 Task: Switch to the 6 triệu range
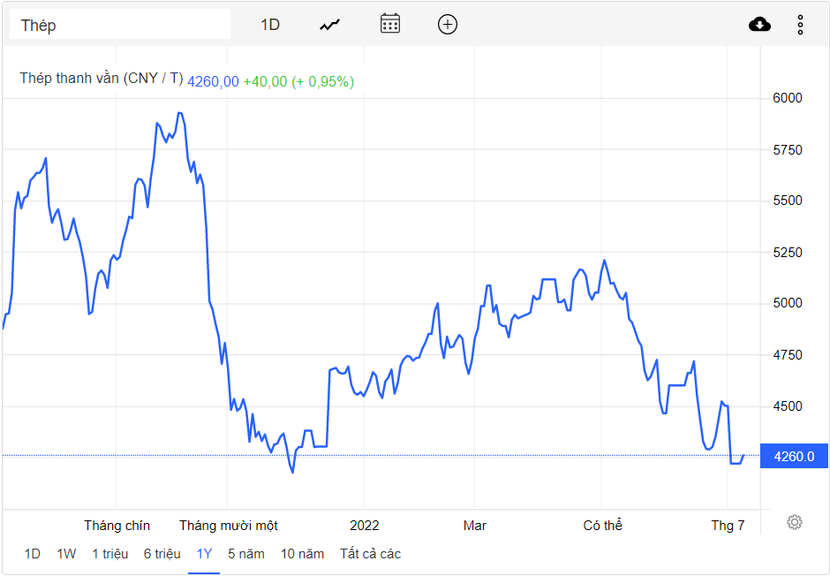pyautogui.click(x=162, y=553)
